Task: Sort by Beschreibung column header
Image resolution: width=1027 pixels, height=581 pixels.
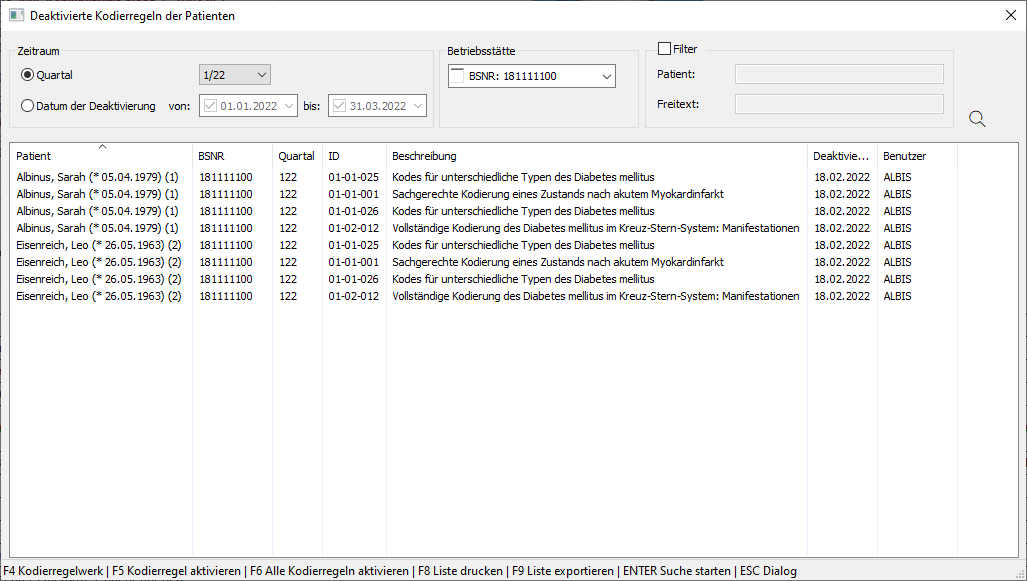Action: [596, 156]
